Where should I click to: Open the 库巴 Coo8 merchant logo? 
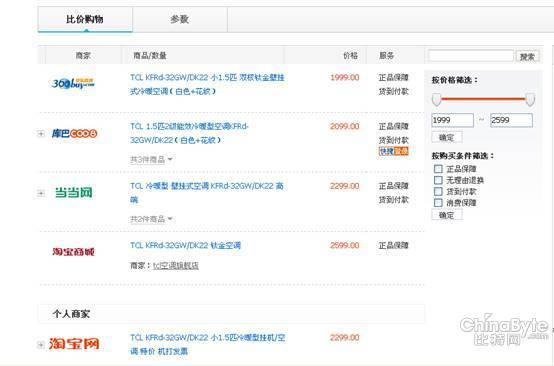pos(74,134)
